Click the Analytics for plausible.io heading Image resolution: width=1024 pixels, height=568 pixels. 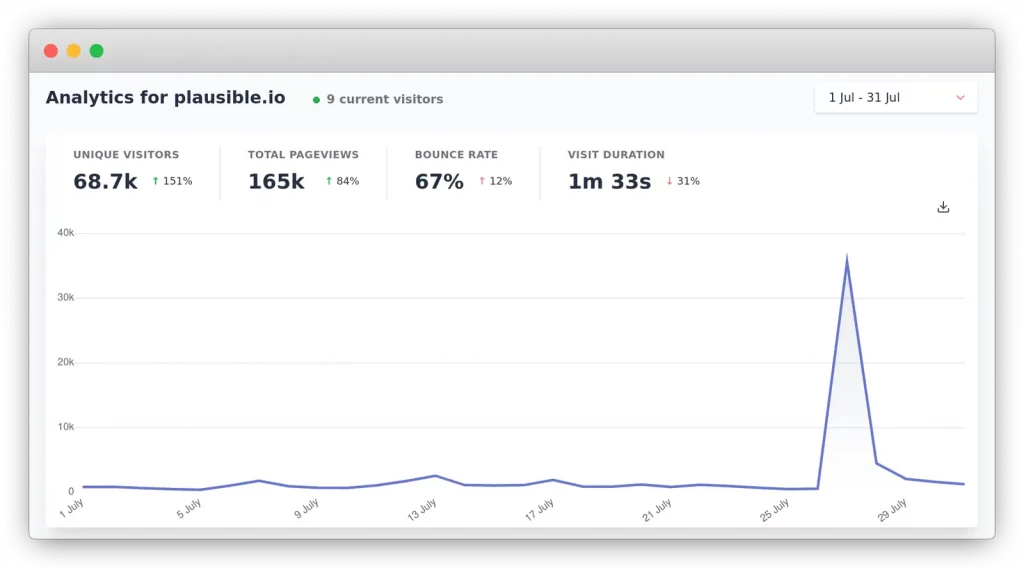click(x=165, y=98)
